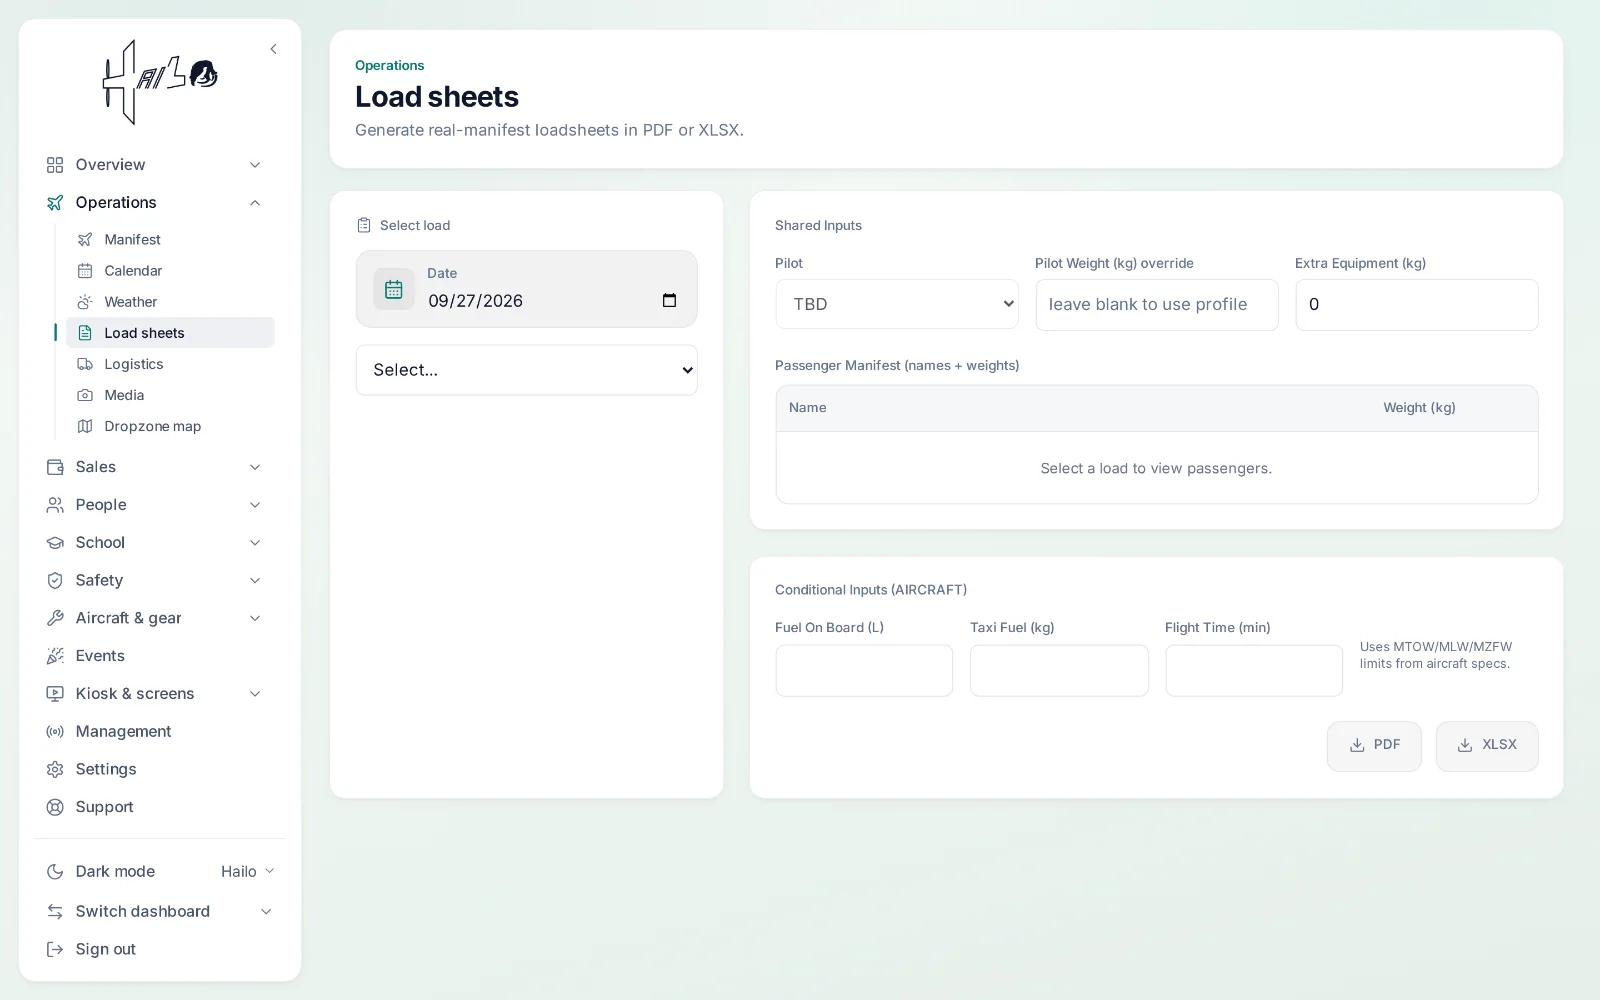The image size is (1600, 1000).
Task: Expand Switch dashboard menu
Action: pos(160,912)
